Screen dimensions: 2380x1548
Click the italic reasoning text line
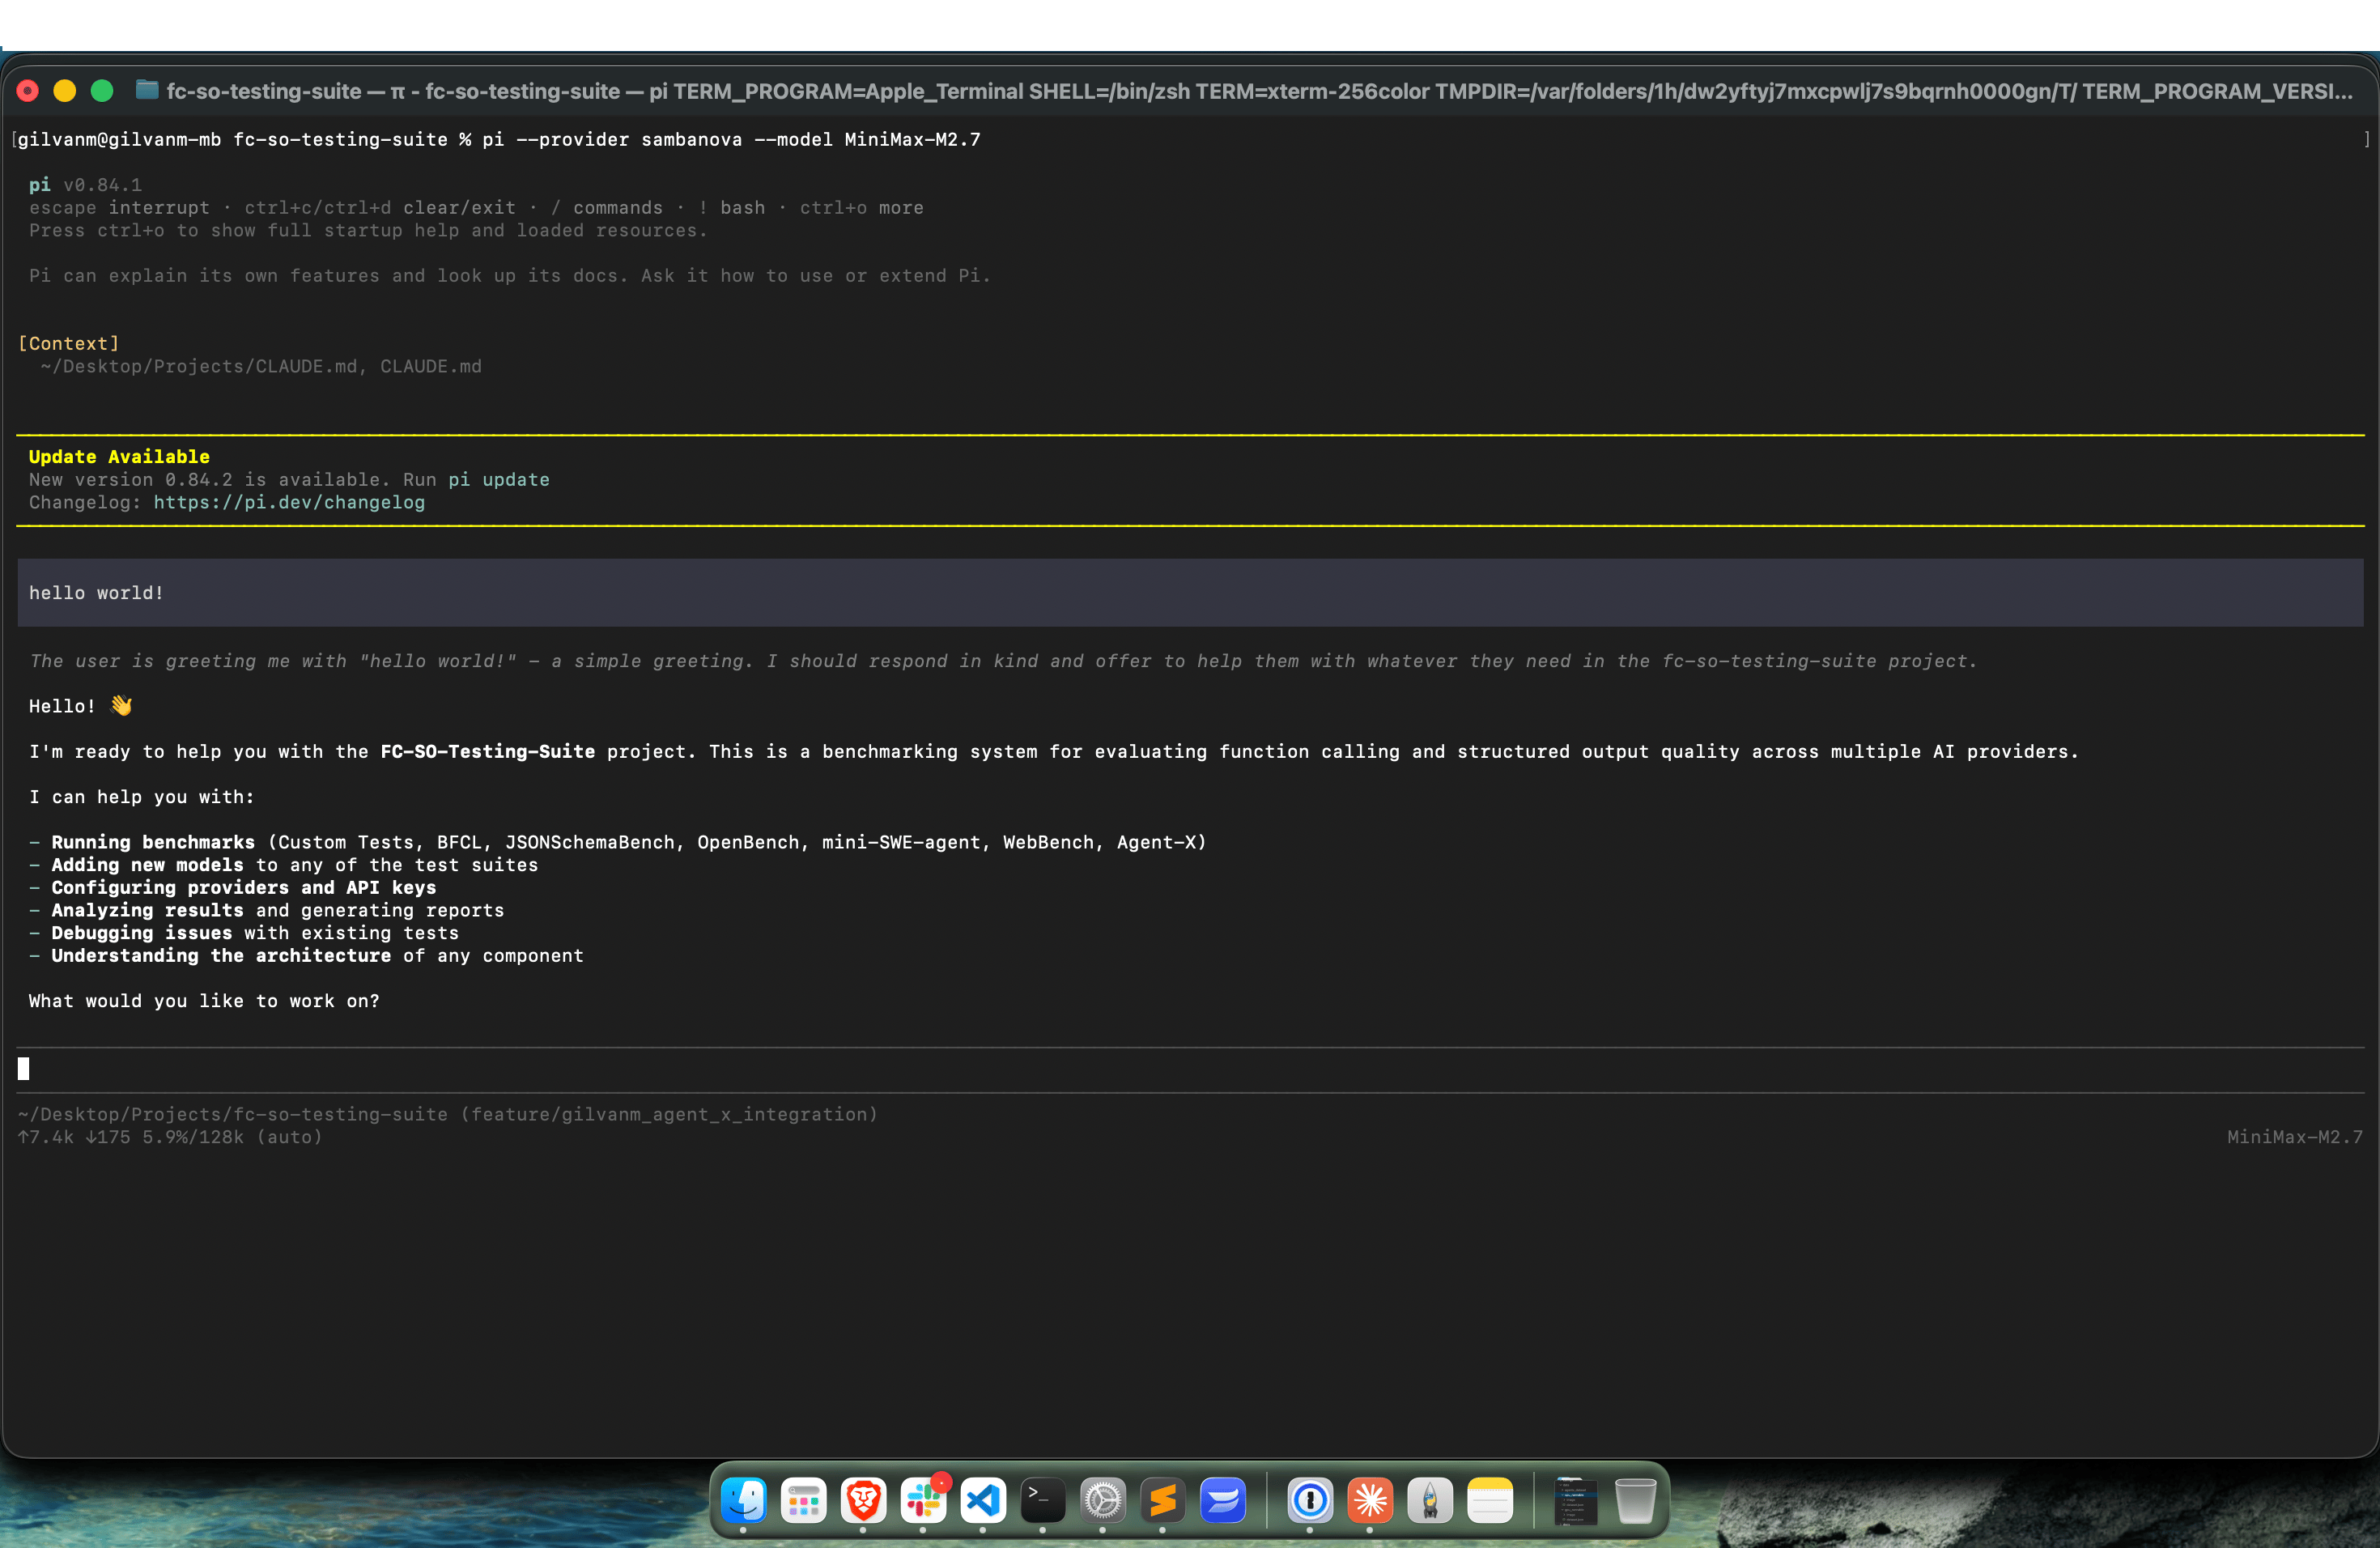pos(1003,661)
